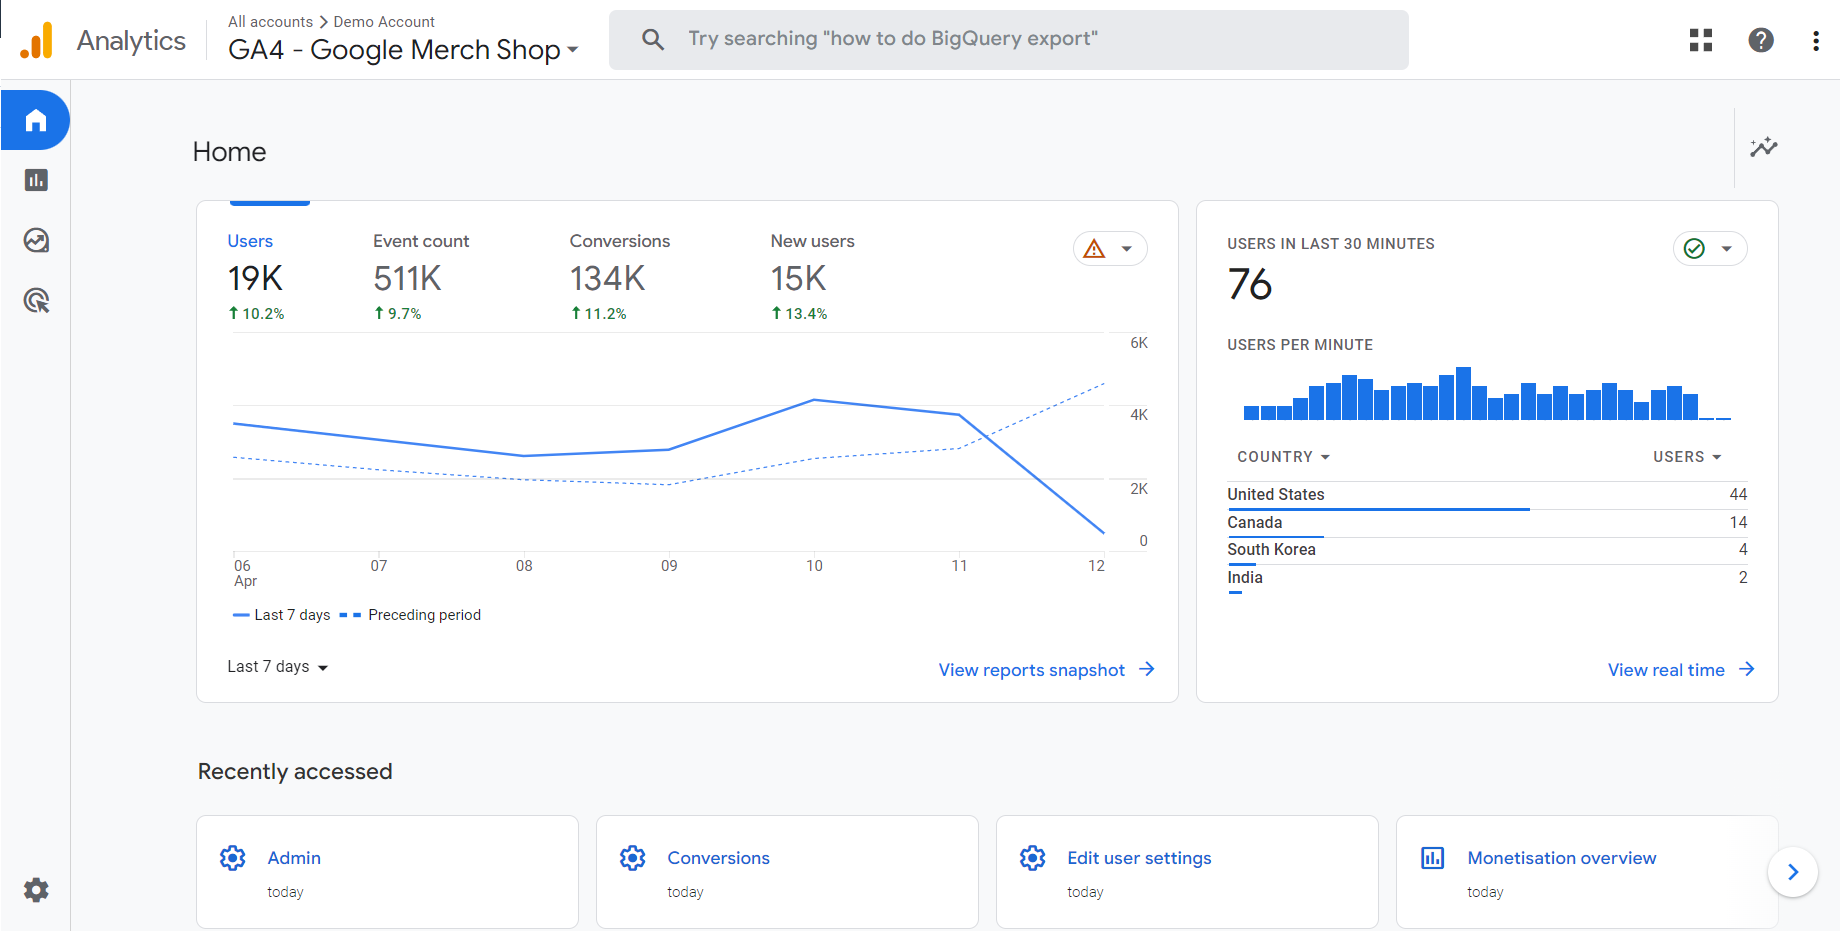Open the Google apps grid icon
1840x931 pixels.
tap(1700, 40)
